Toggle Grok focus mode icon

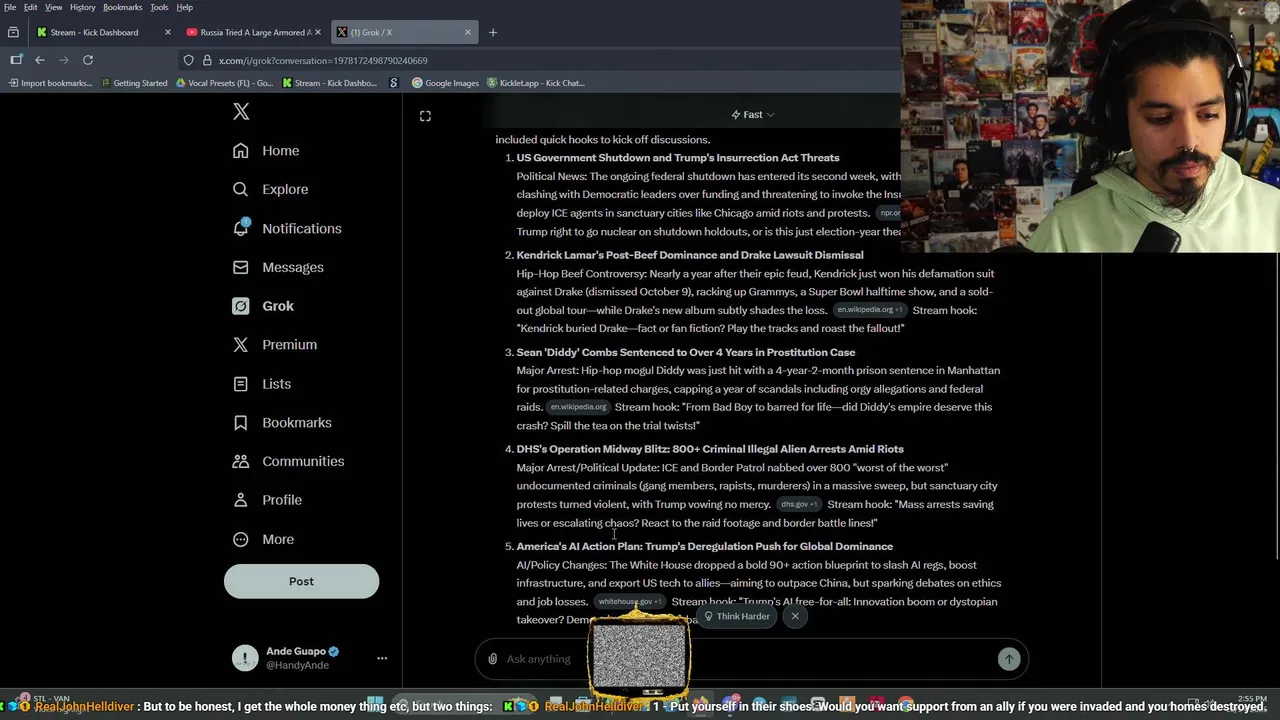tap(425, 116)
